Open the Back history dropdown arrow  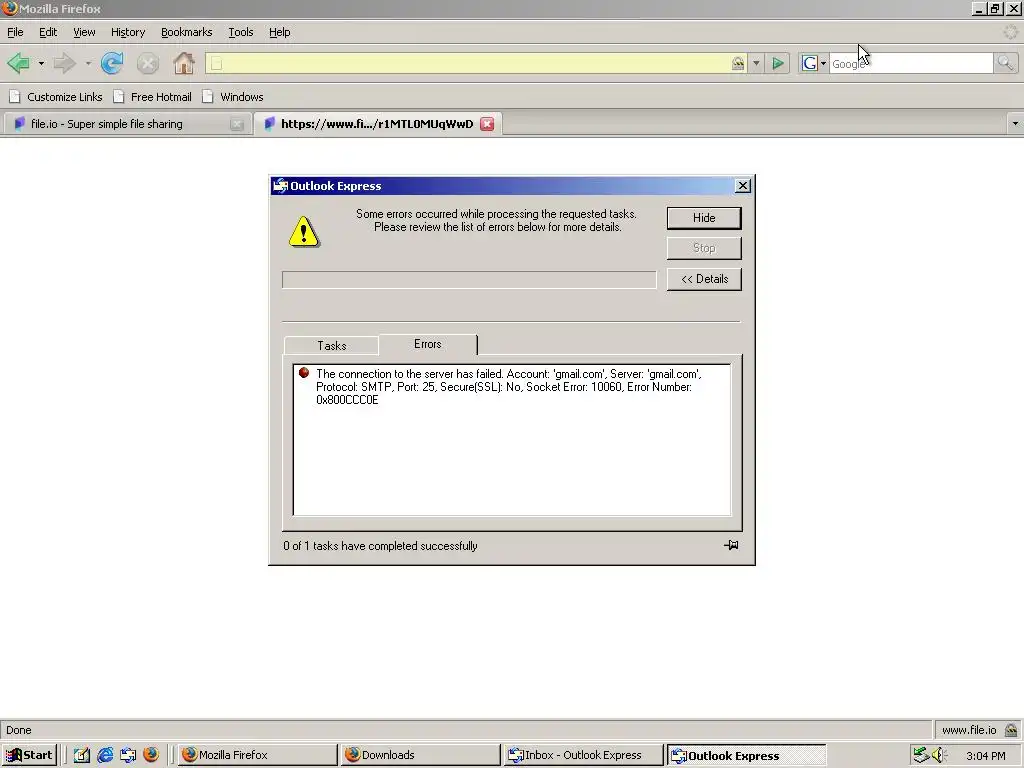(x=41, y=63)
